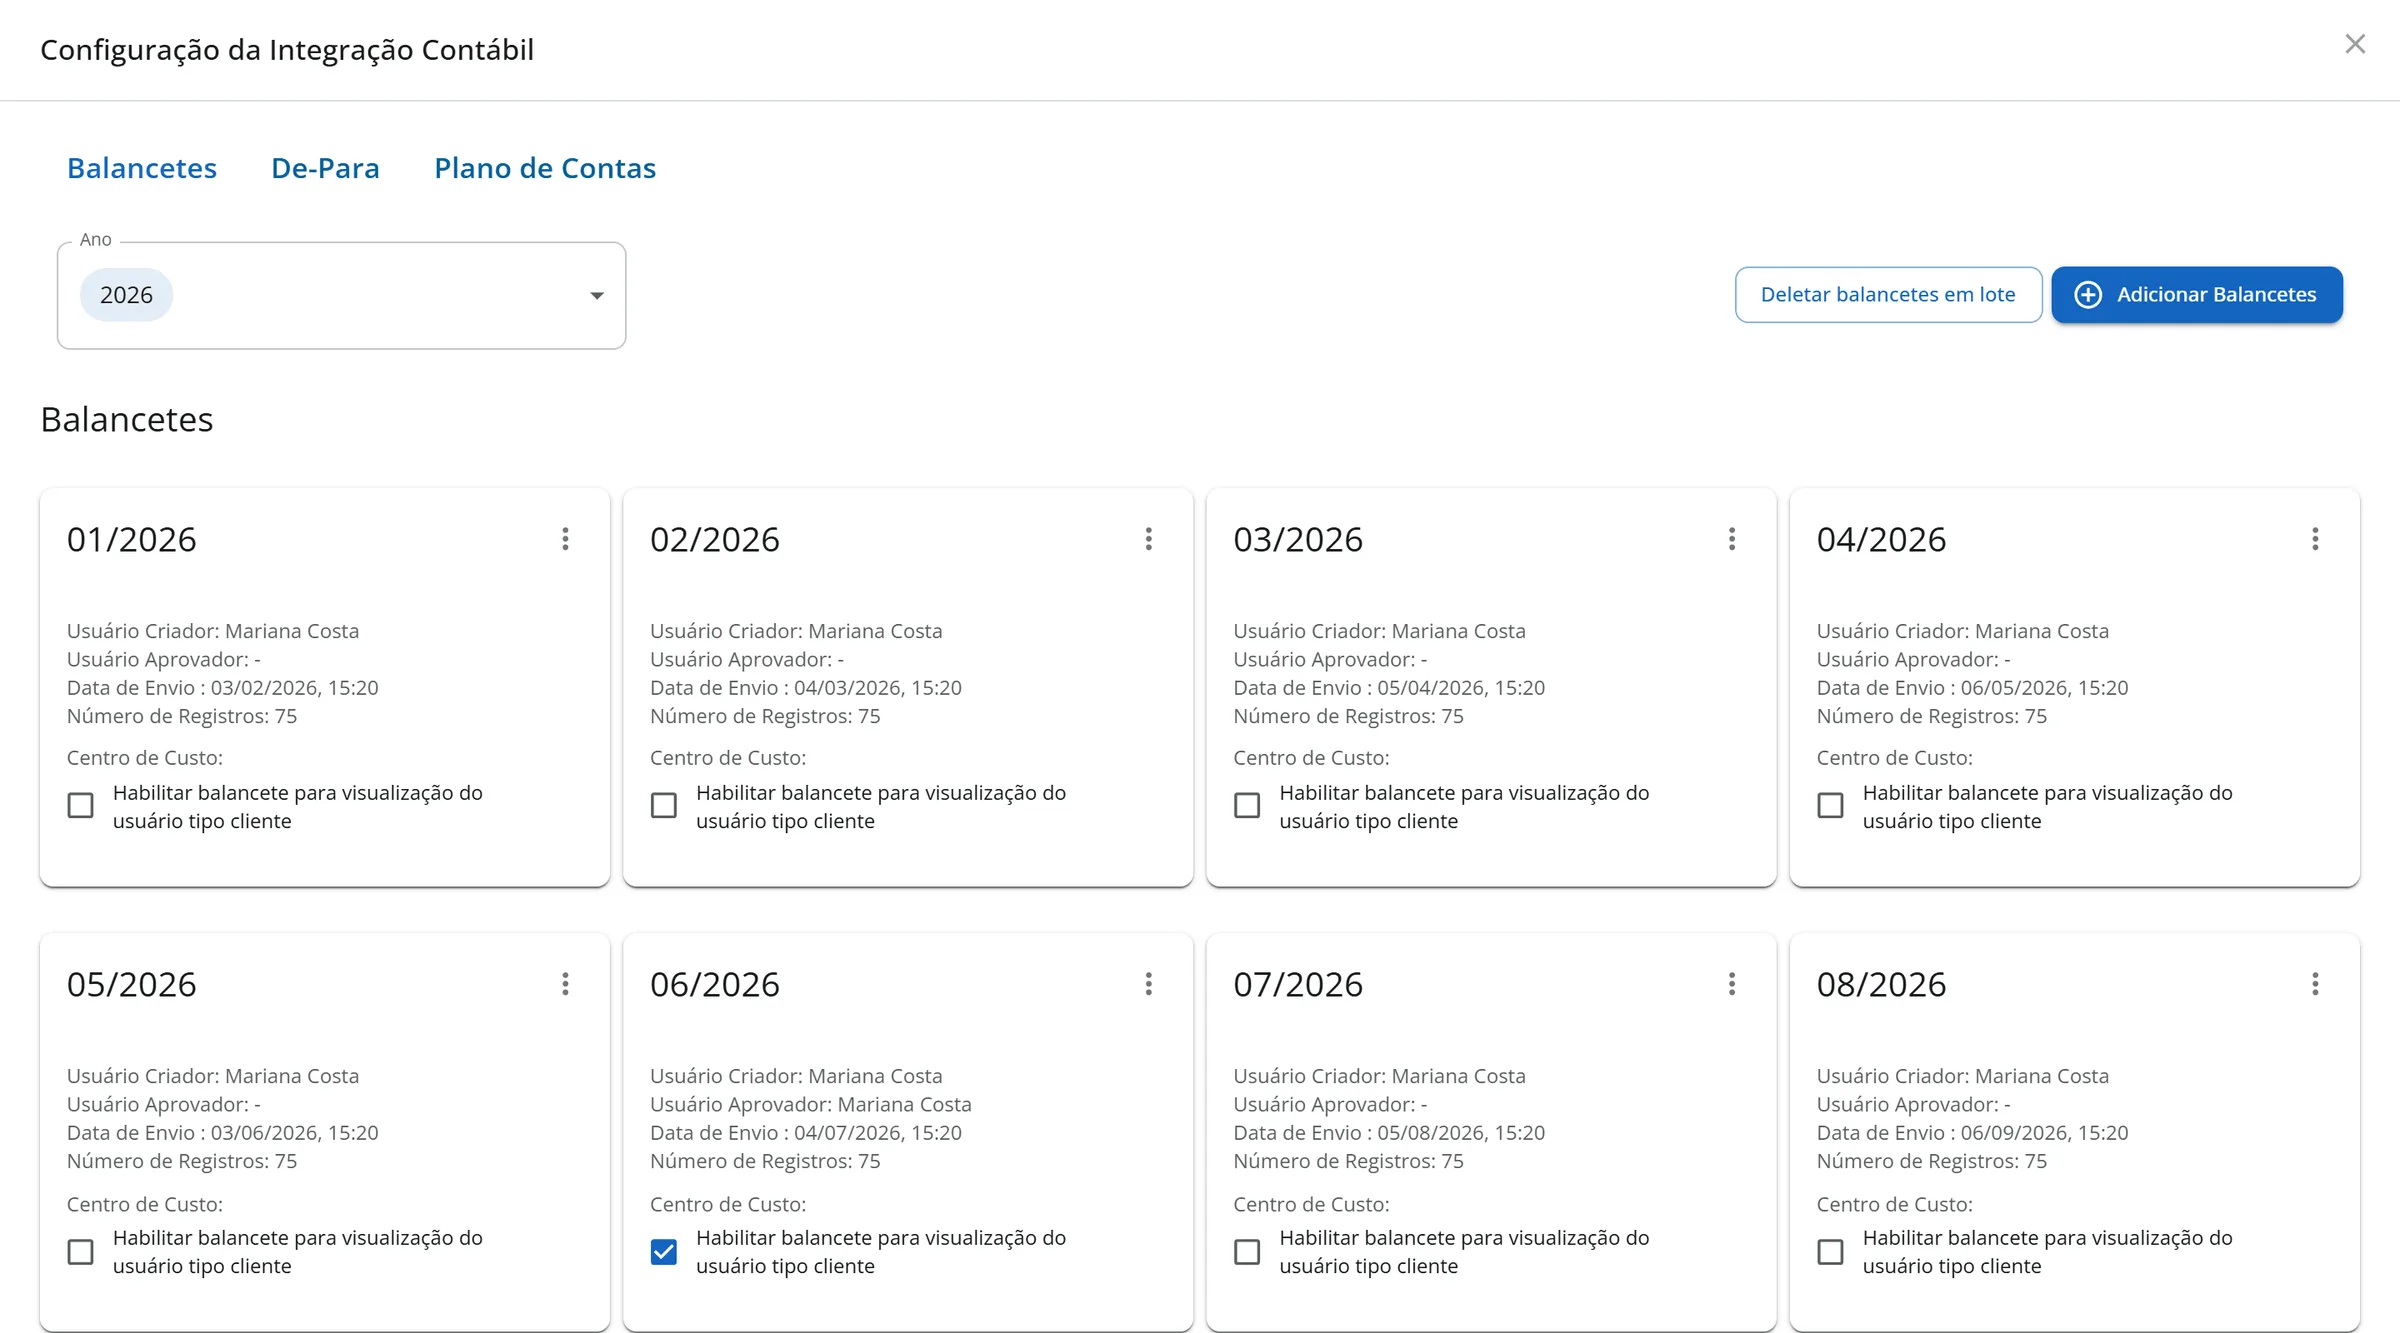The width and height of the screenshot is (2400, 1333).
Task: Open options menu for 02/2026 balancete
Action: pos(1148,539)
